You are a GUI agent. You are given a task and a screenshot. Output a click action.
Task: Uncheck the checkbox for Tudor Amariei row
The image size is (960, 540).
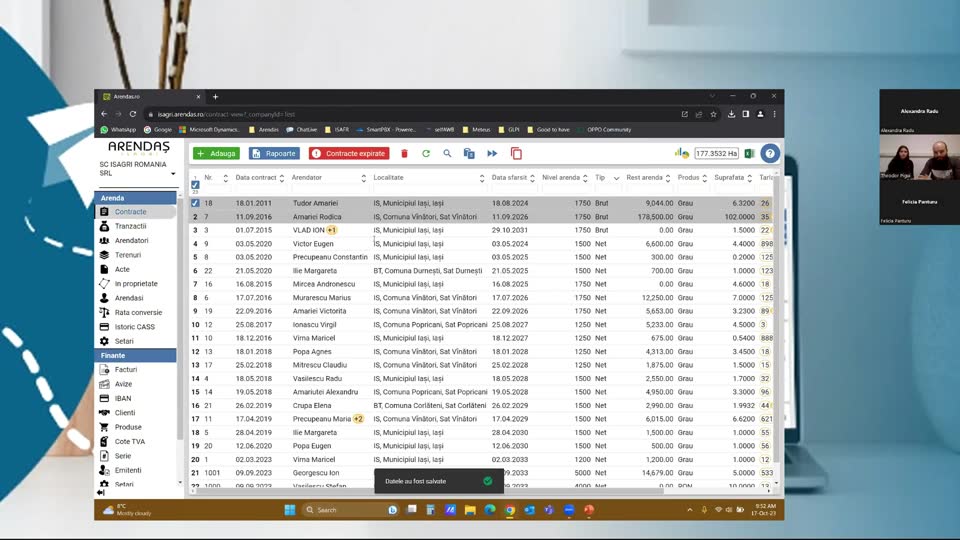point(195,203)
